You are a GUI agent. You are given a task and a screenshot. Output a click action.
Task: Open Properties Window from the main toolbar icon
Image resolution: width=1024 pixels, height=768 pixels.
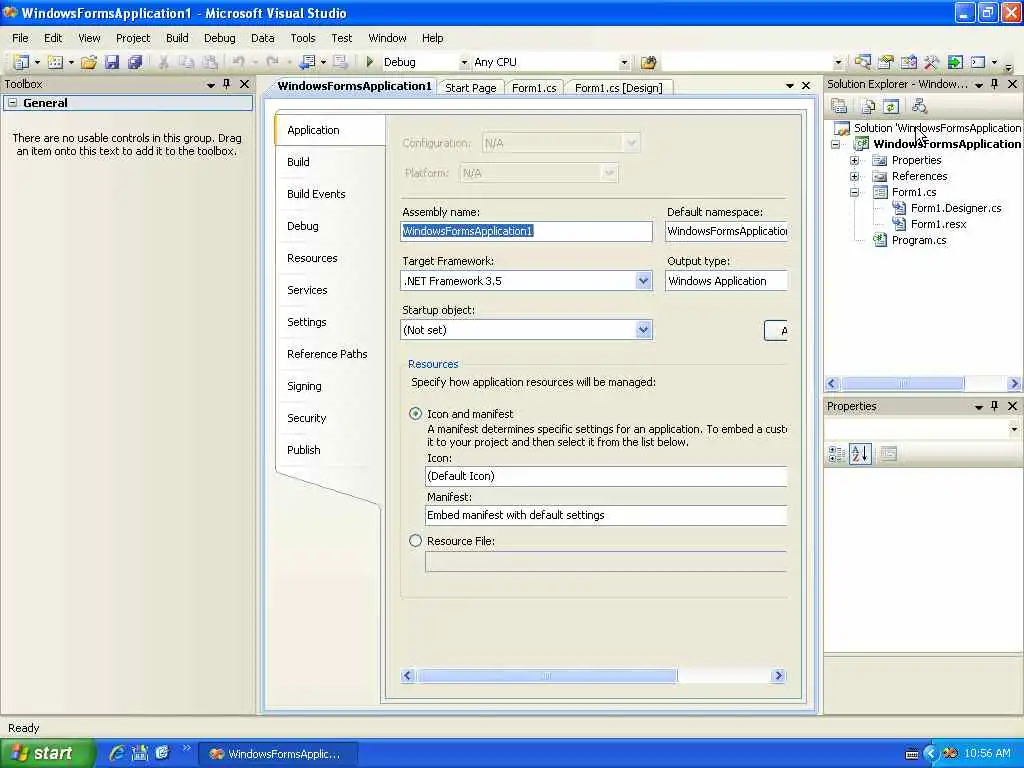coord(886,62)
